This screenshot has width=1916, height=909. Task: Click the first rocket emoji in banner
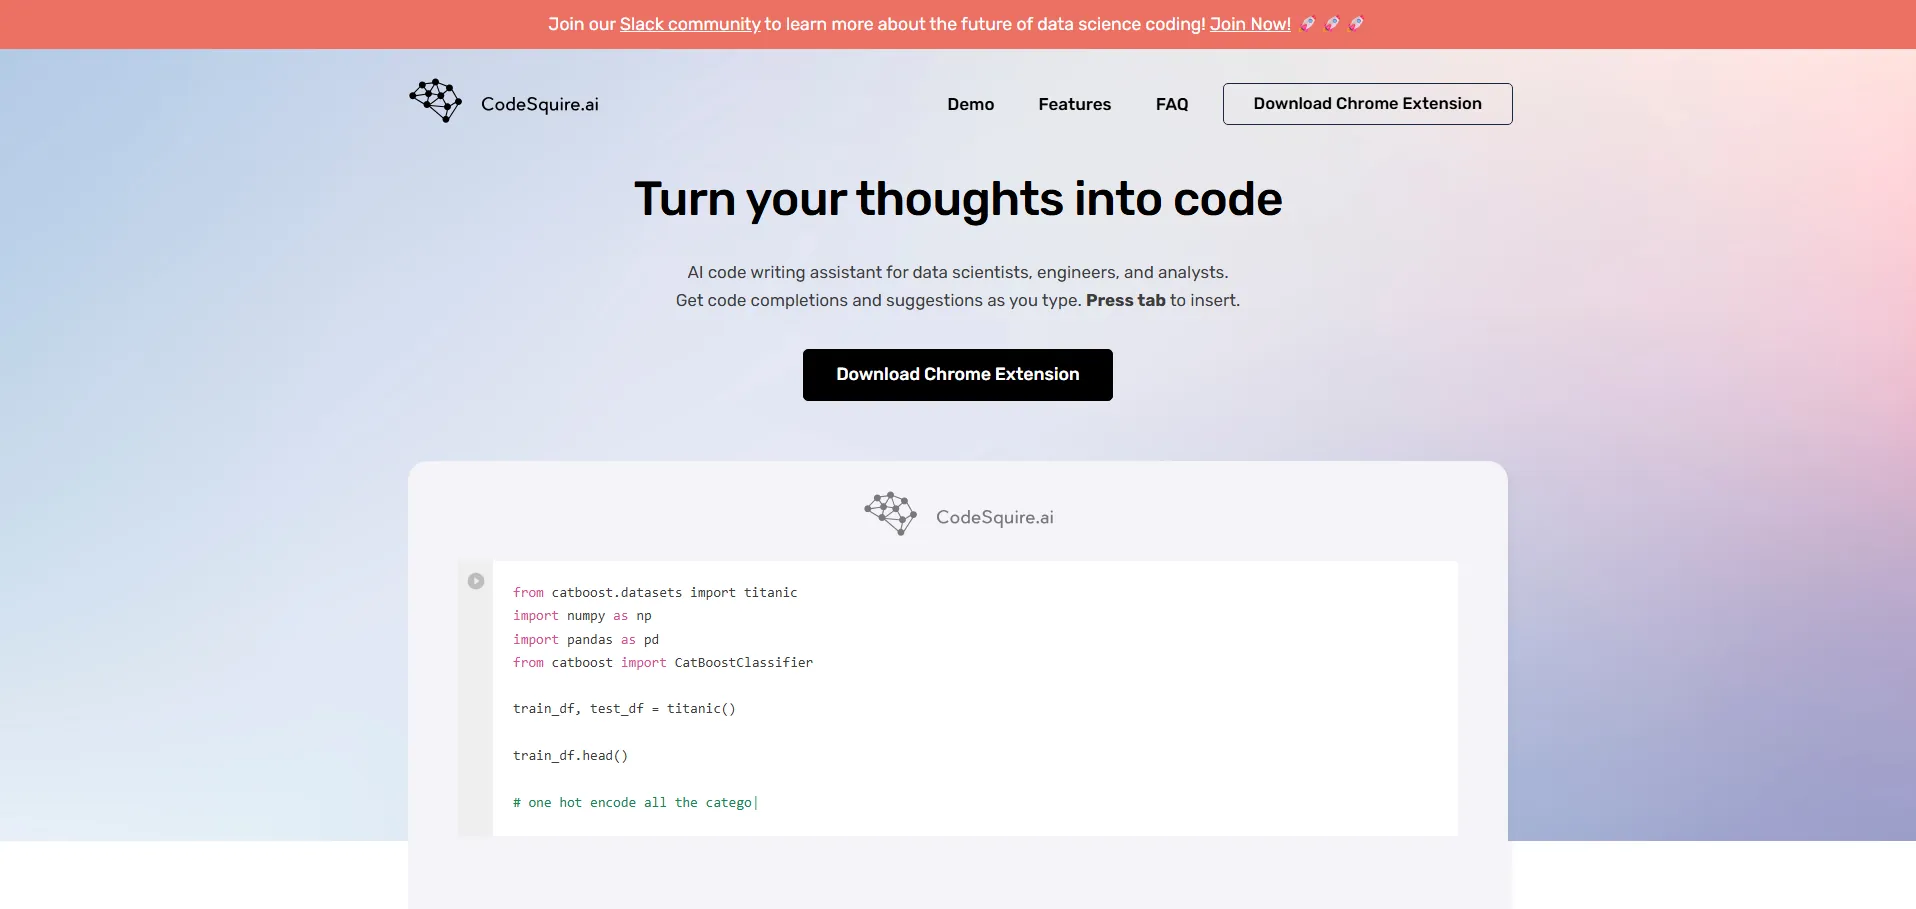pyautogui.click(x=1308, y=24)
